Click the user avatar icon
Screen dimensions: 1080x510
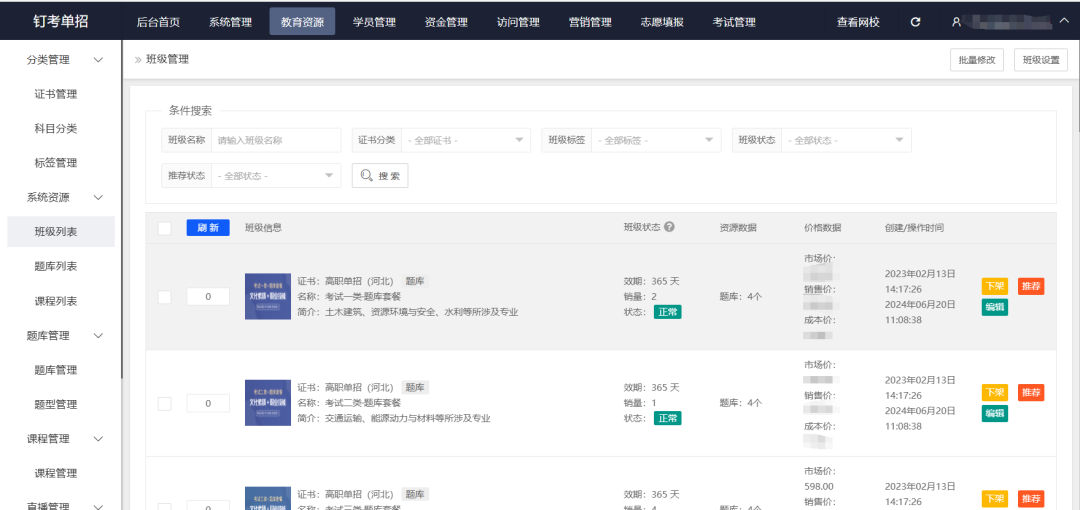pyautogui.click(x=956, y=22)
